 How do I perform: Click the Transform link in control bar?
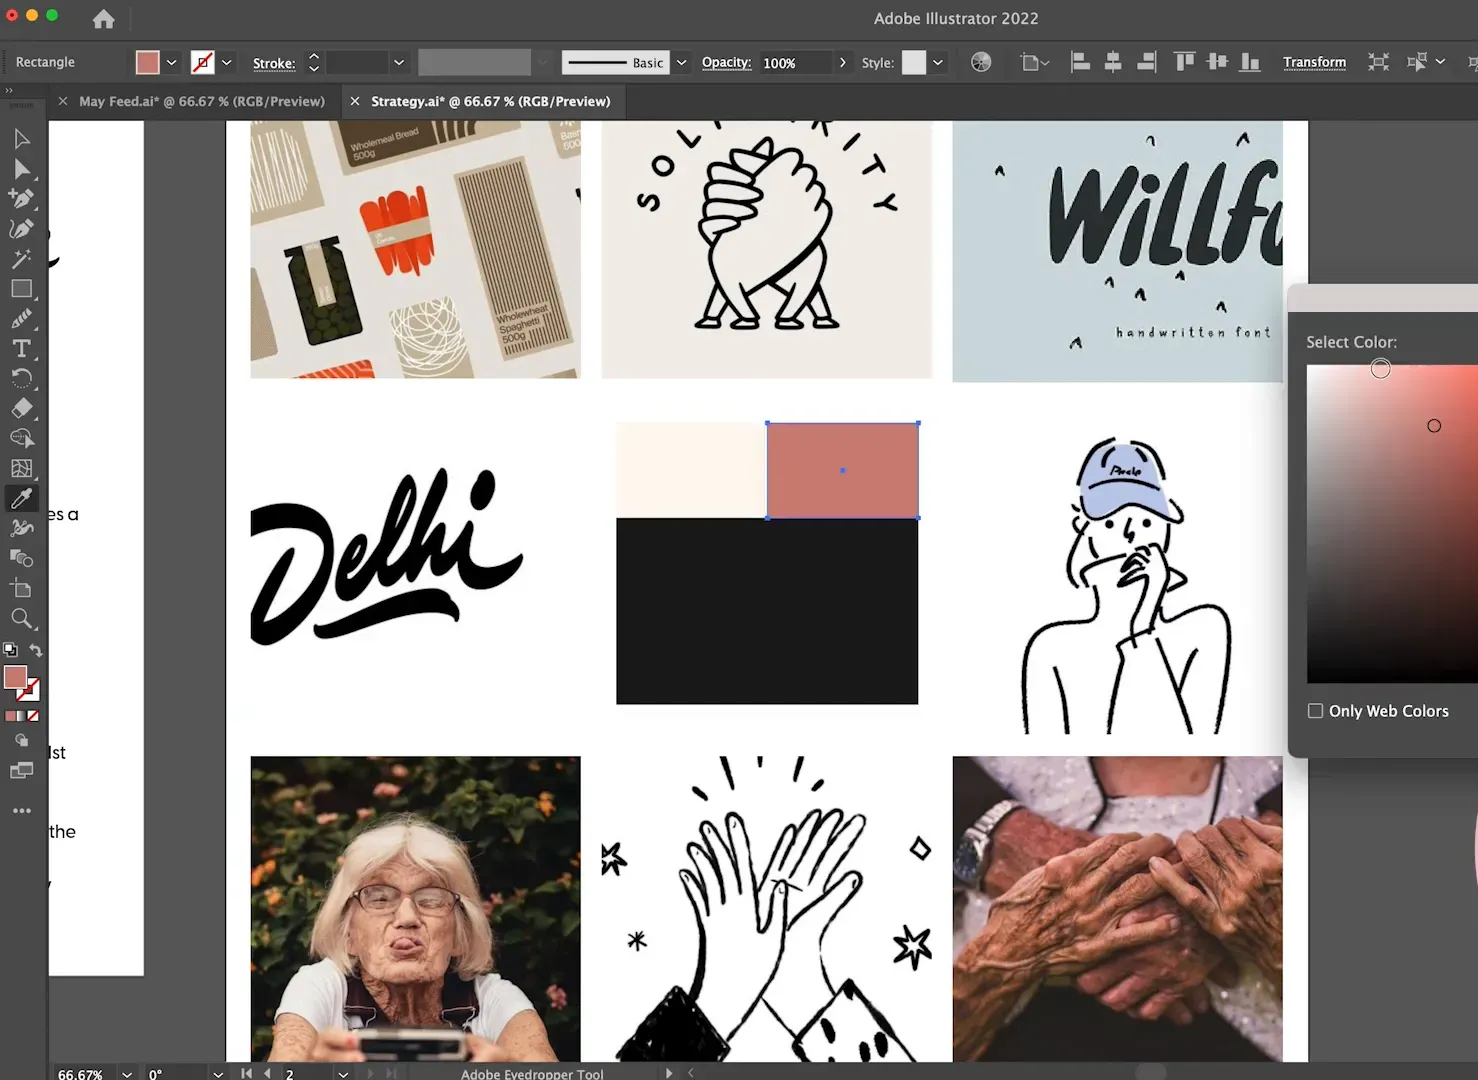point(1314,62)
